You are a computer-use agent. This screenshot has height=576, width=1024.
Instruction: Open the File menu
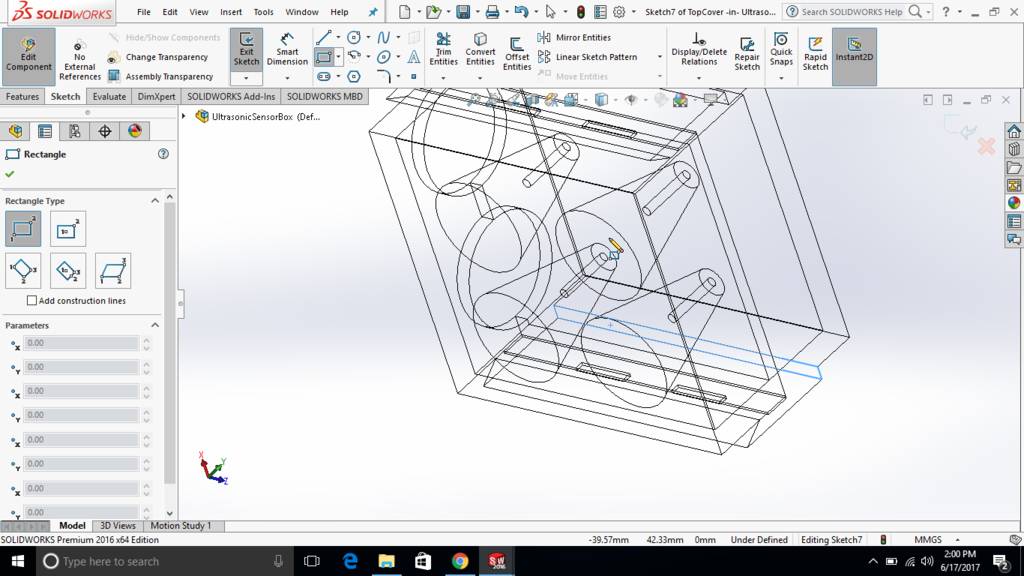pos(144,12)
